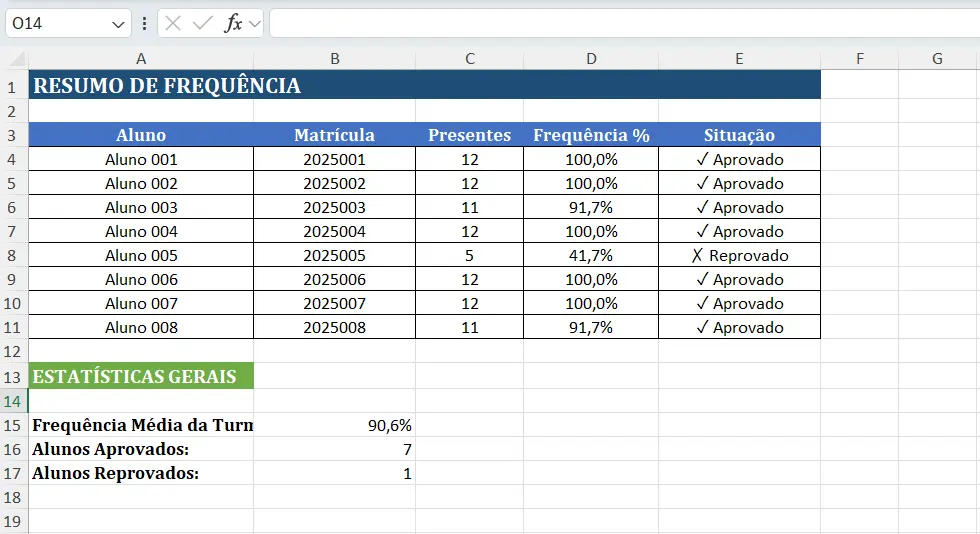Select the column B header
Viewport: 980px width, 534px height.
coord(334,59)
